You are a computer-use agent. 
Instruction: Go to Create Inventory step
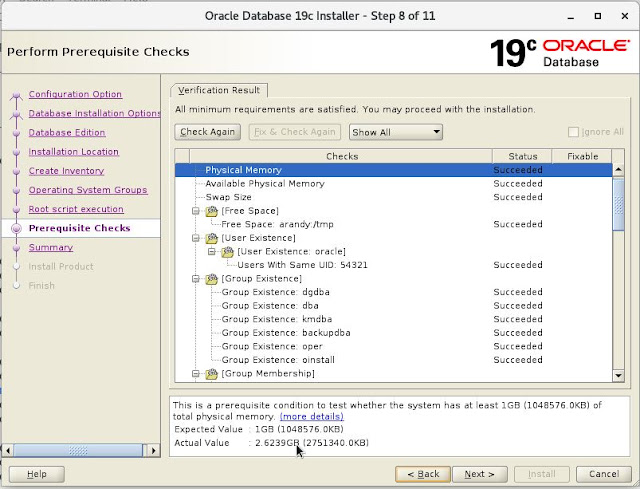67,171
